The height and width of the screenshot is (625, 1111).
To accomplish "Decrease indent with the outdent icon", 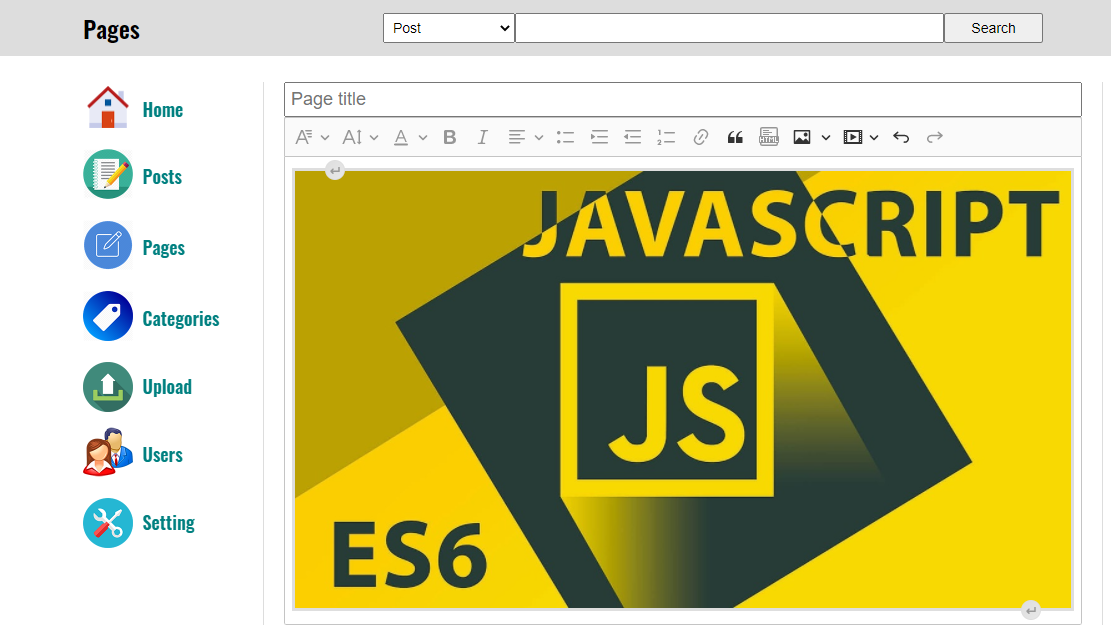I will click(633, 137).
